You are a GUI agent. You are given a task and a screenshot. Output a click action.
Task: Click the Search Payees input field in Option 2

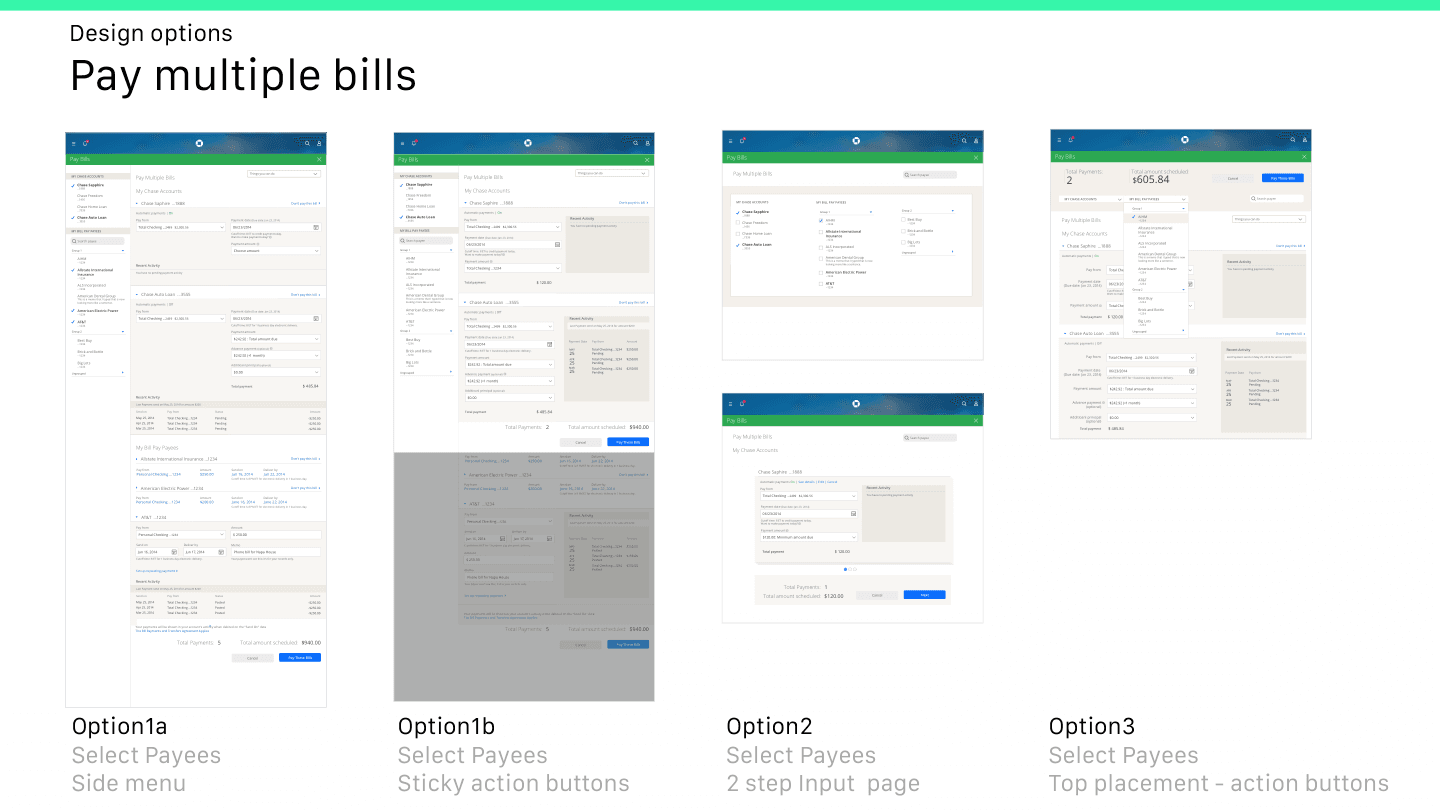931,173
